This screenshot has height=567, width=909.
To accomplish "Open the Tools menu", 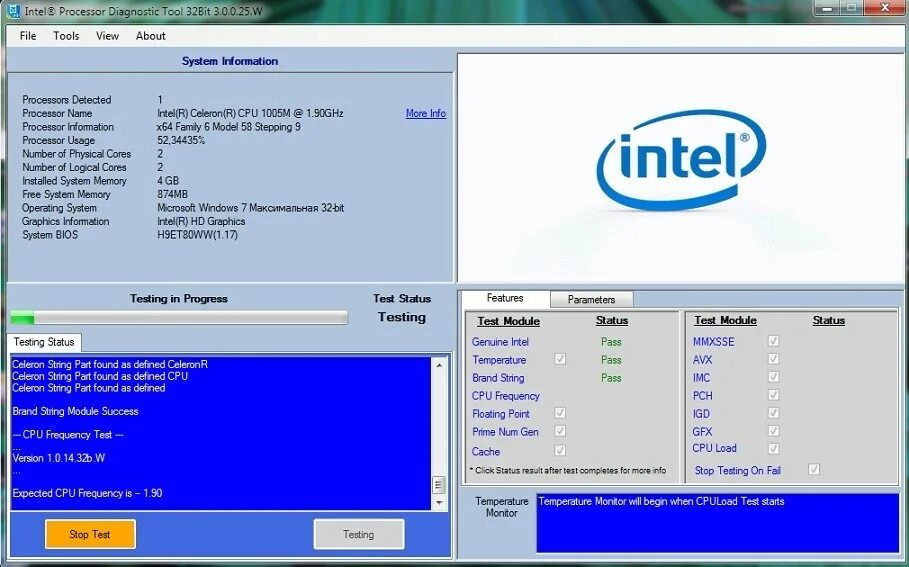I will pyautogui.click(x=66, y=36).
